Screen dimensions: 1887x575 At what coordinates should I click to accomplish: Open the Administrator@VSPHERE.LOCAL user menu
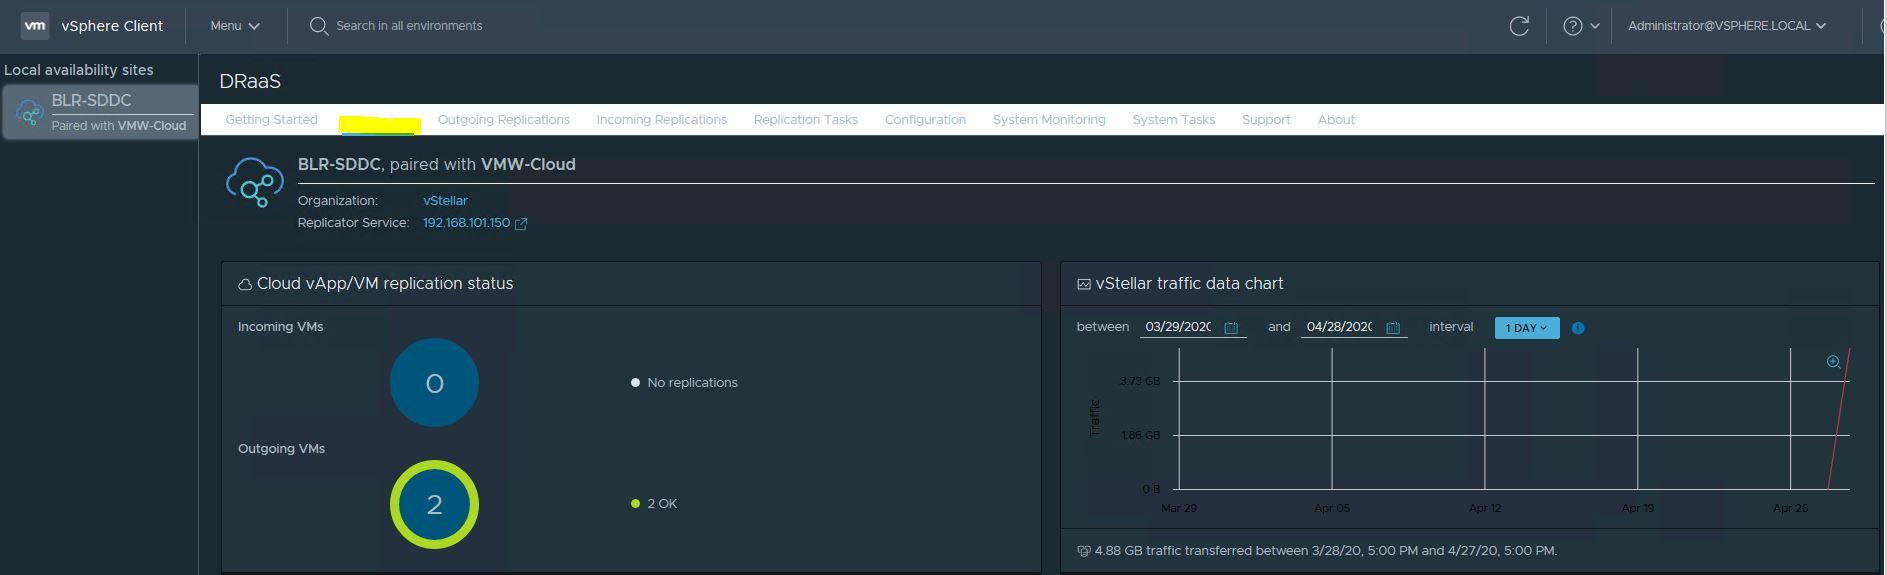(x=1727, y=26)
